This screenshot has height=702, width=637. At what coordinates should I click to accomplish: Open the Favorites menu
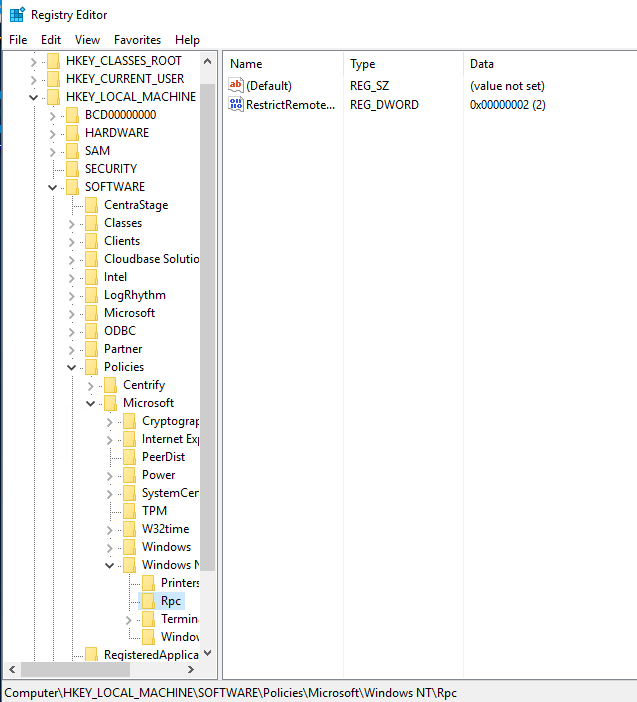tap(137, 40)
